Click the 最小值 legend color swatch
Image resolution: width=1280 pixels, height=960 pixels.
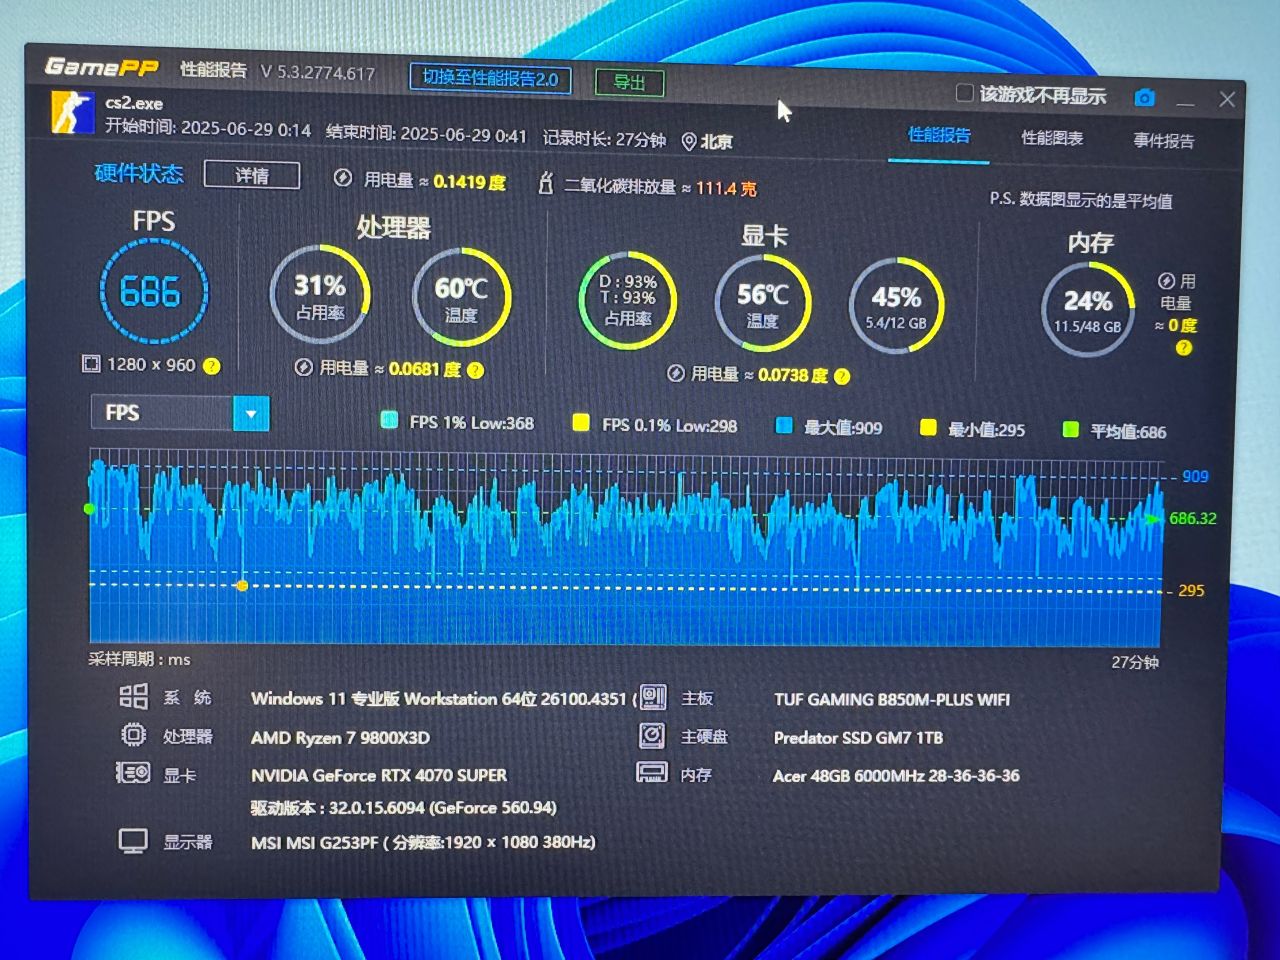tap(928, 428)
